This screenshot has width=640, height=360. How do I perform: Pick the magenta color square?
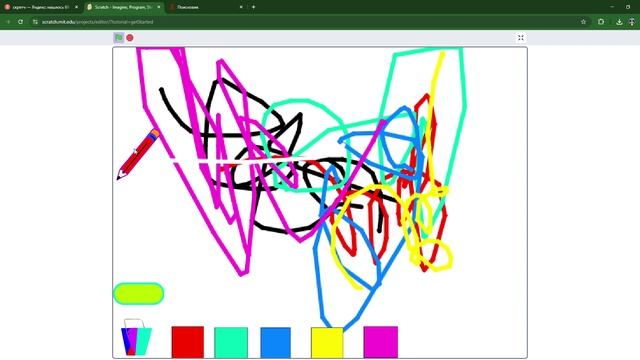point(380,342)
